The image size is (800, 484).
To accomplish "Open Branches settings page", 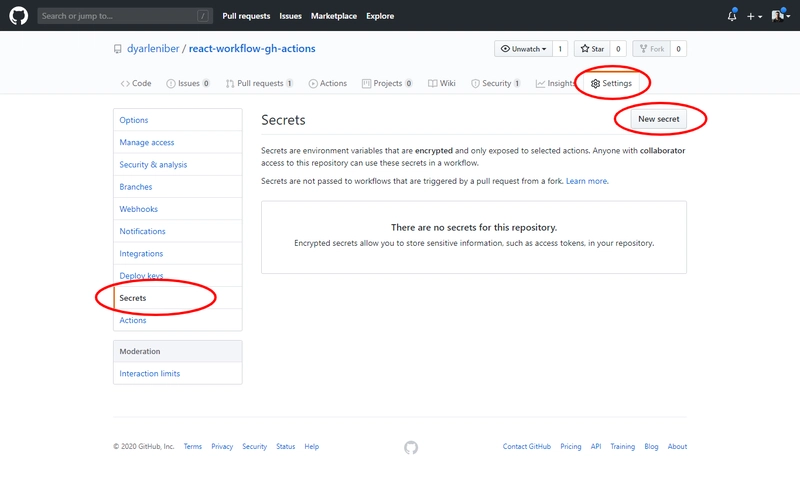I will point(178,187).
